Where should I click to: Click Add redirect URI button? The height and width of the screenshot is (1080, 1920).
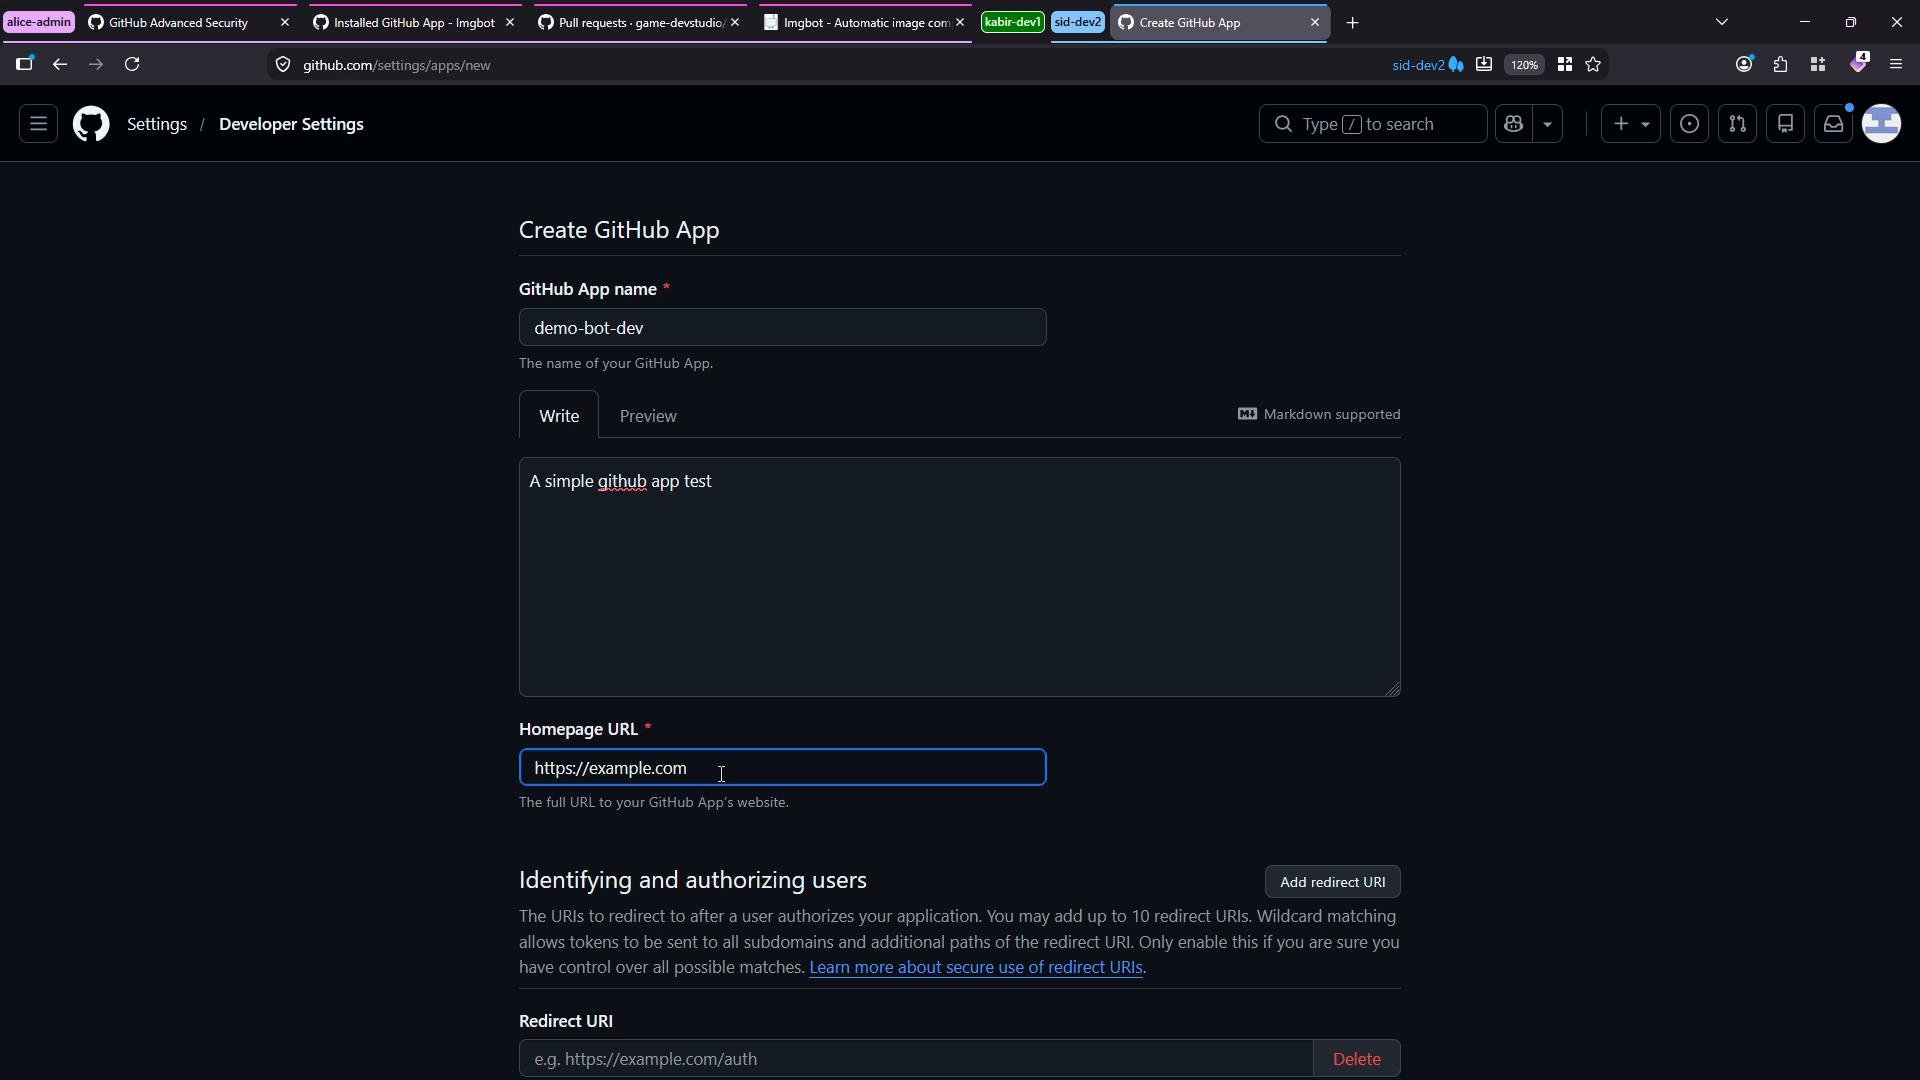pyautogui.click(x=1333, y=882)
